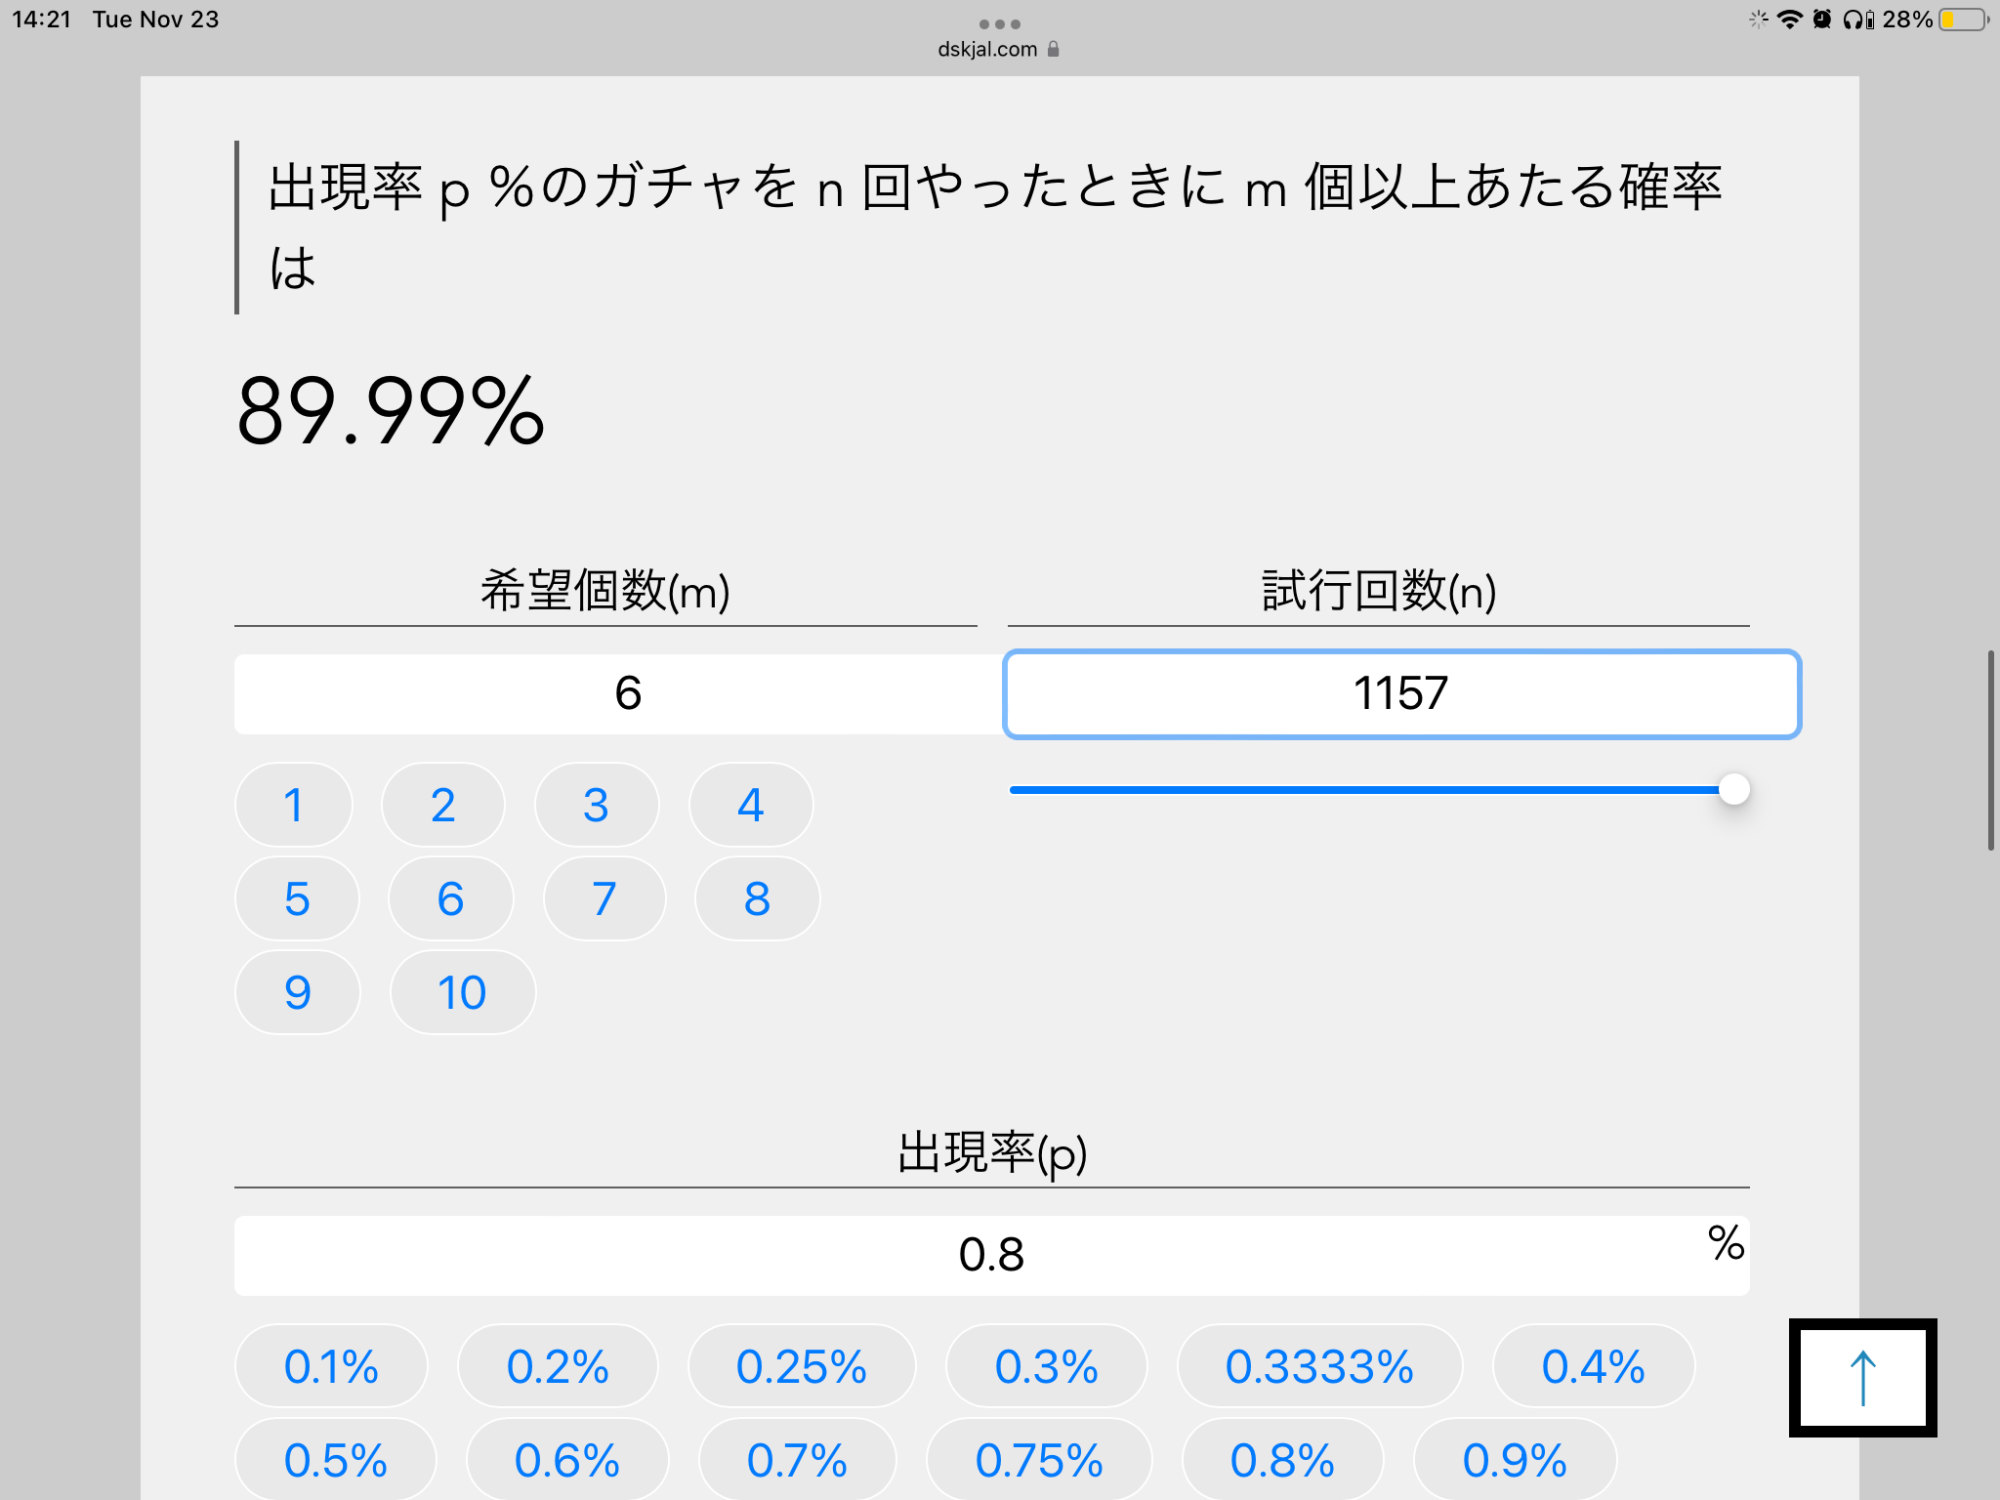Tap the three-dot multitasking icon
The height and width of the screenshot is (1500, 2000).
click(999, 24)
